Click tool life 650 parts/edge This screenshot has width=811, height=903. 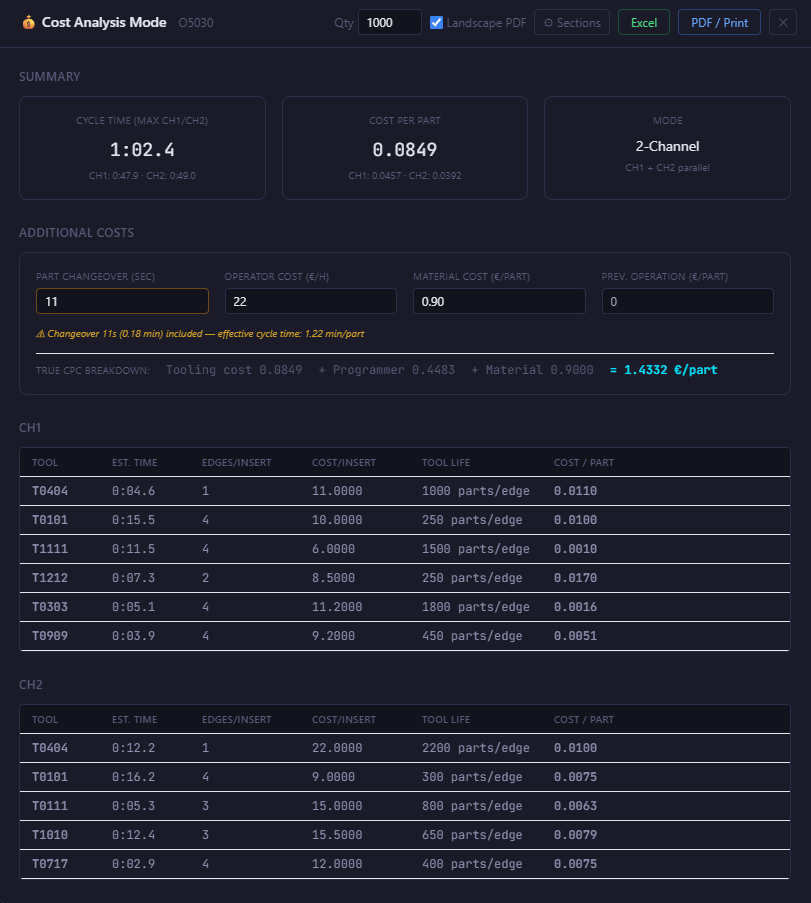[x=472, y=835]
